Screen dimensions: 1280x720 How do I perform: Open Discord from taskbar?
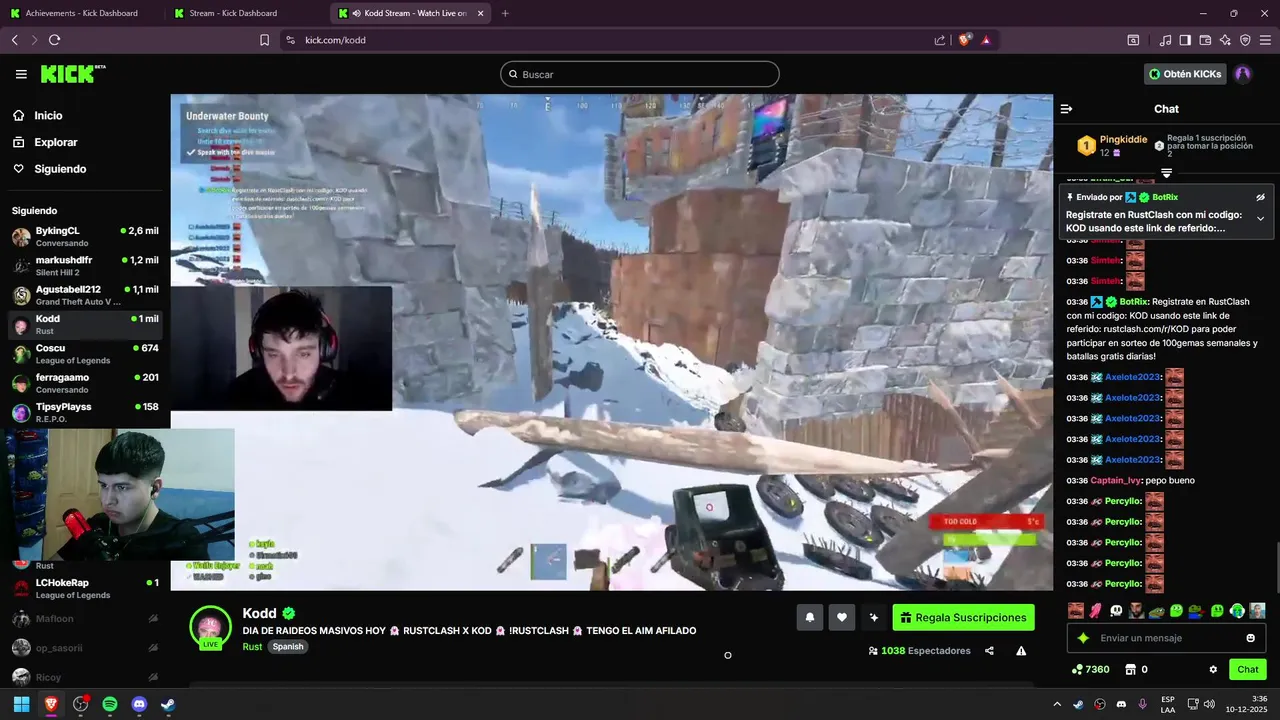[x=139, y=704]
